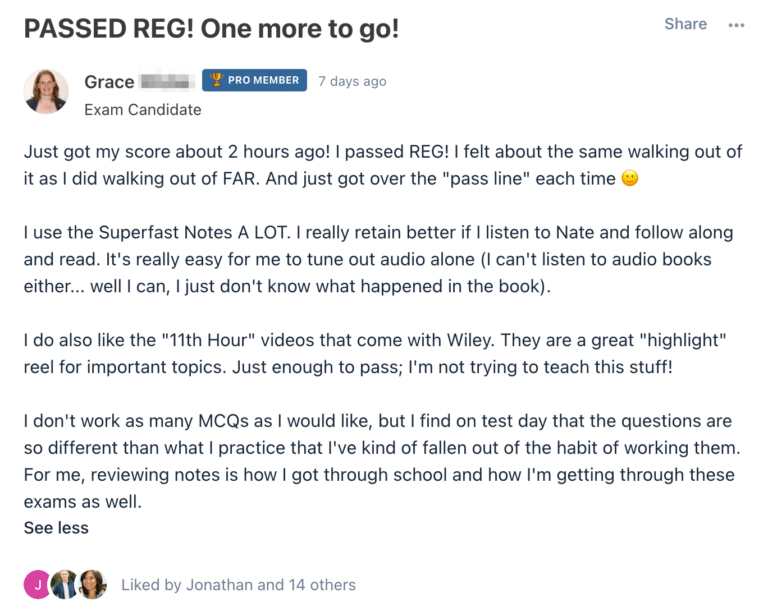Collapse the post with See less

(x=56, y=528)
